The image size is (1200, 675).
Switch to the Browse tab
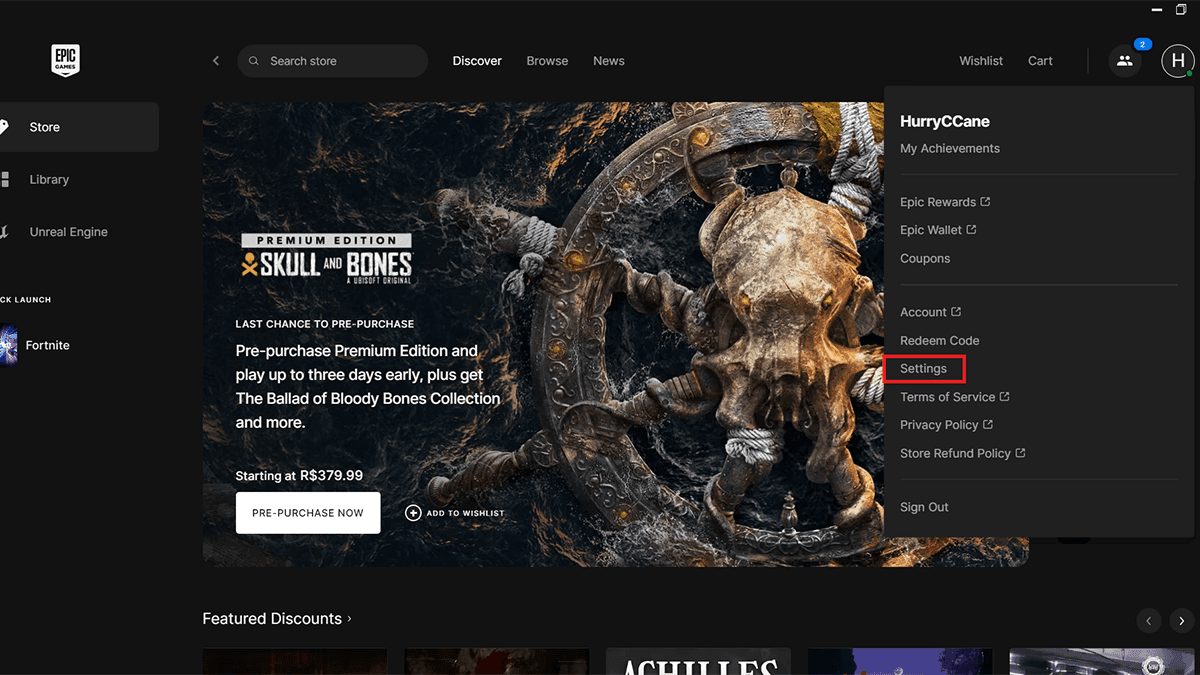point(547,61)
